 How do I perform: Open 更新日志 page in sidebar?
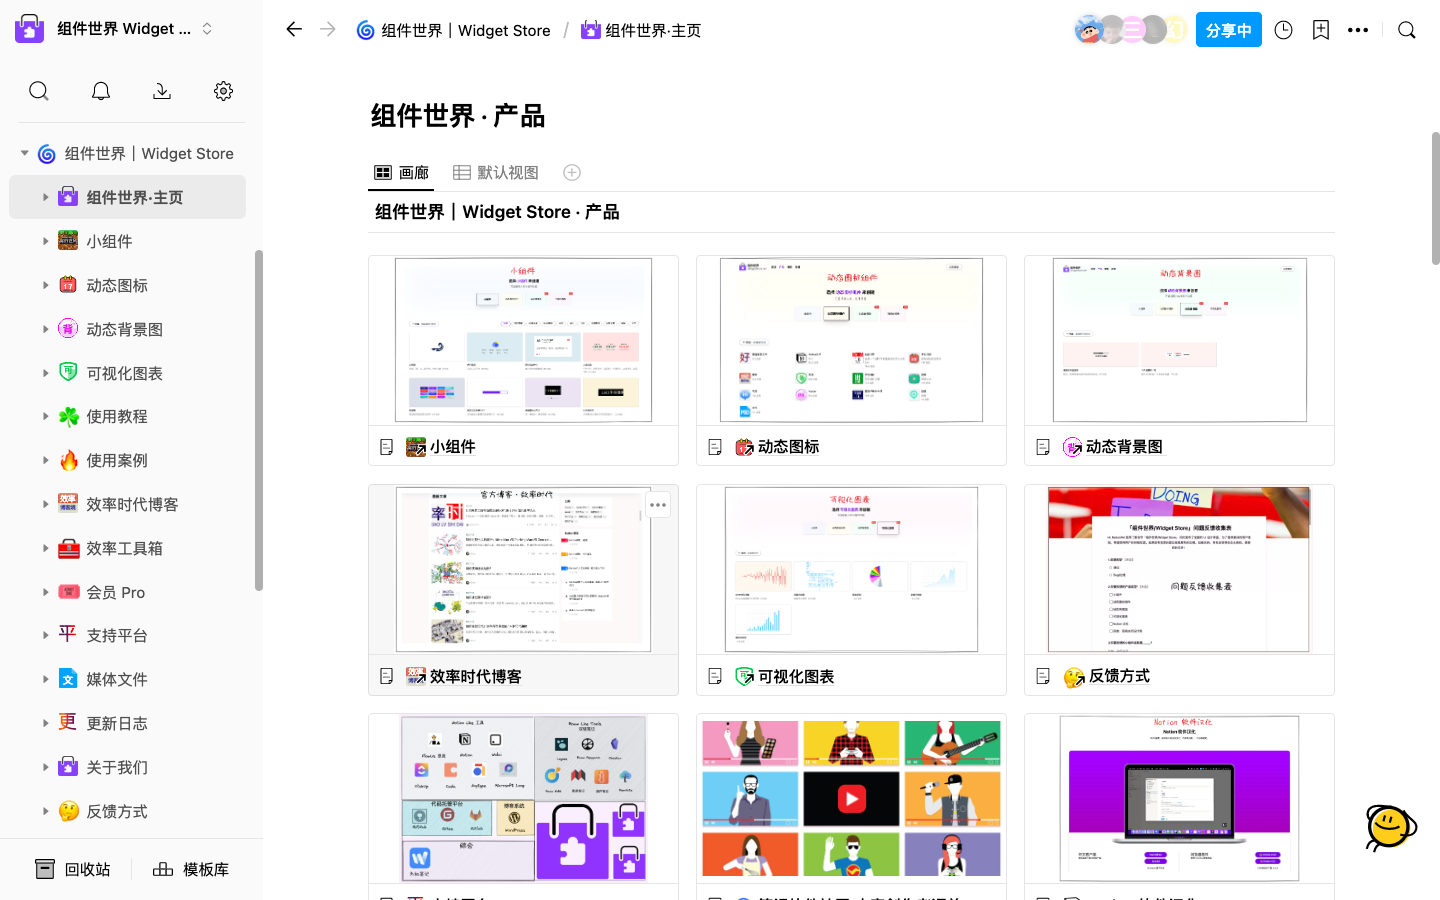127,723
